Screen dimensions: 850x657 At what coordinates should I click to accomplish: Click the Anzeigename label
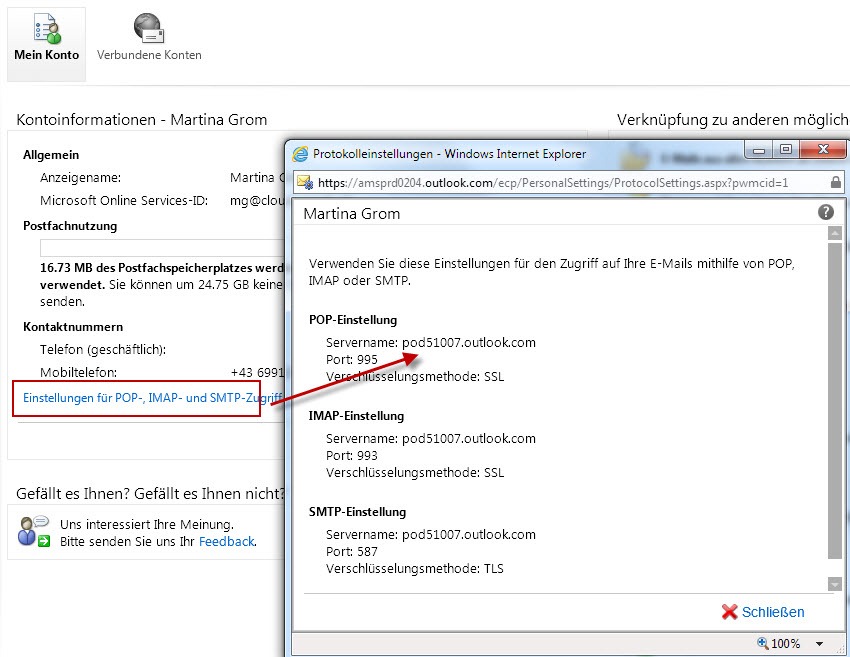coord(80,178)
